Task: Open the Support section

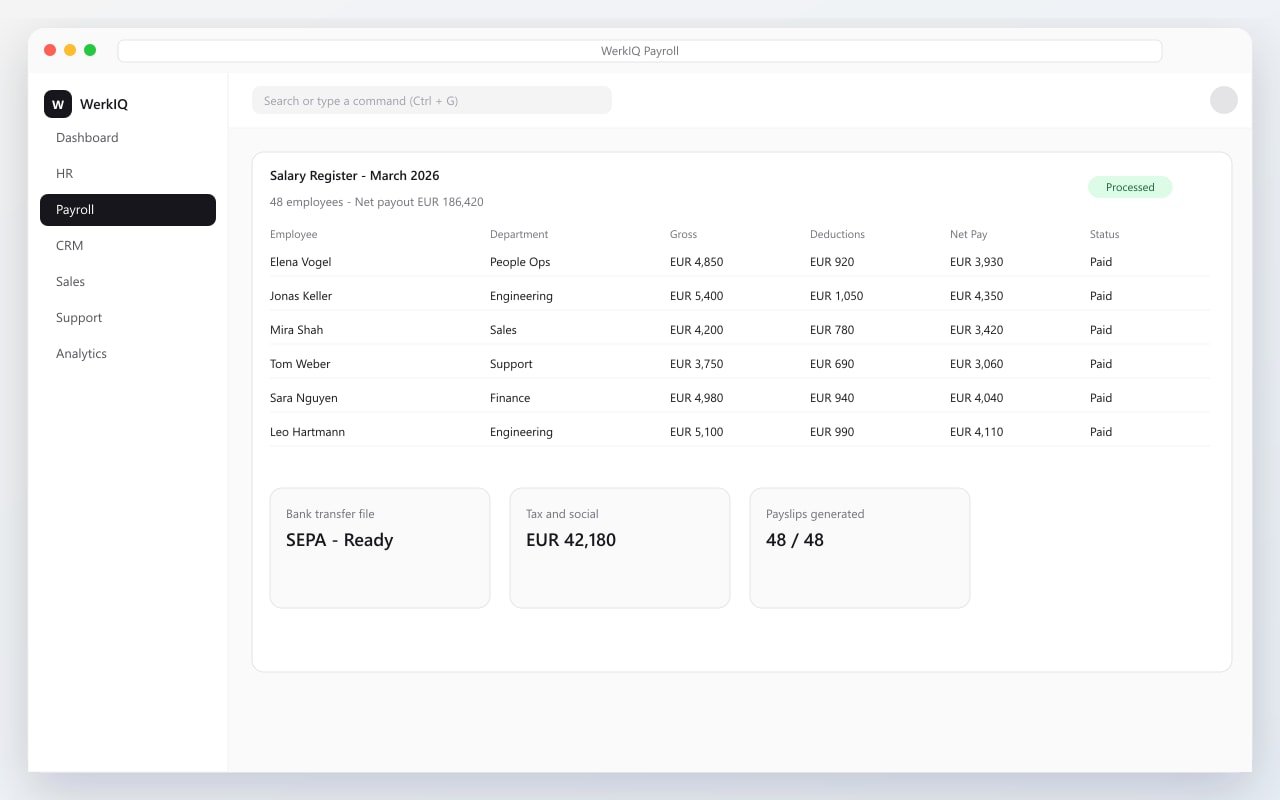Action: pos(128,318)
